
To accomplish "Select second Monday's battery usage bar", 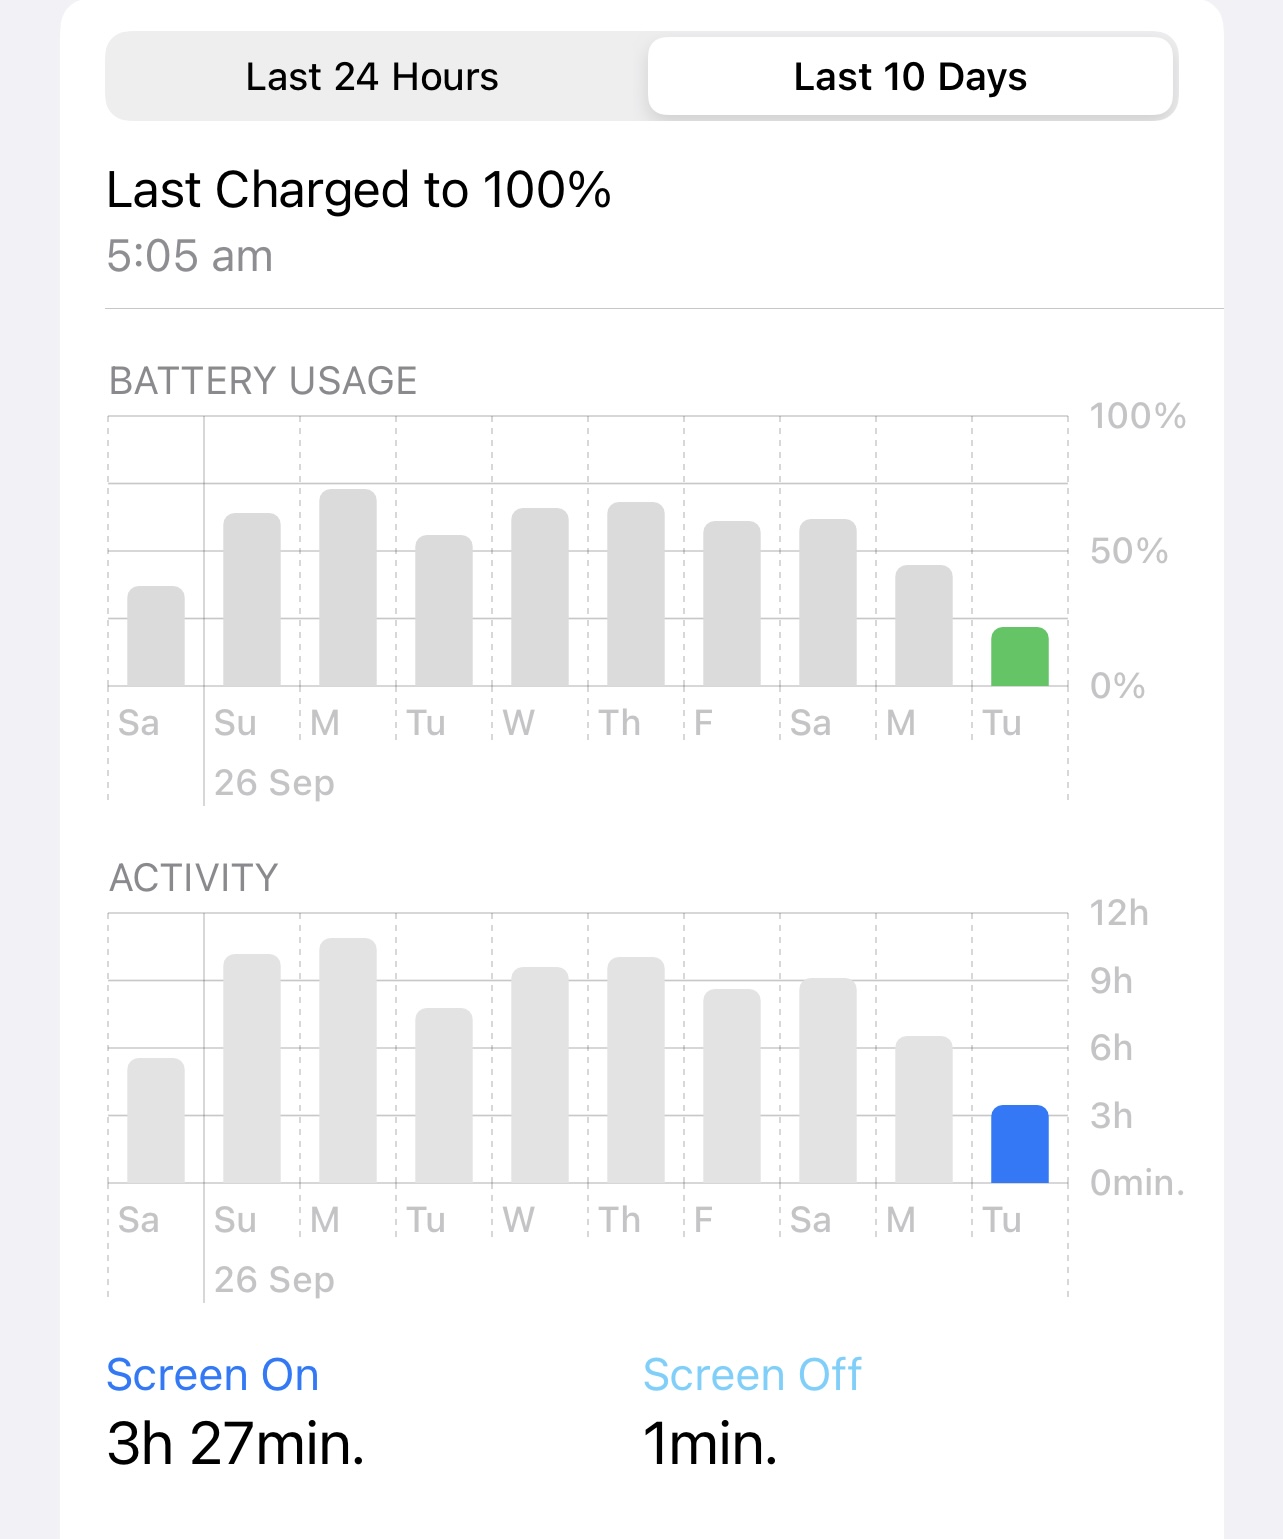I will point(924,625).
